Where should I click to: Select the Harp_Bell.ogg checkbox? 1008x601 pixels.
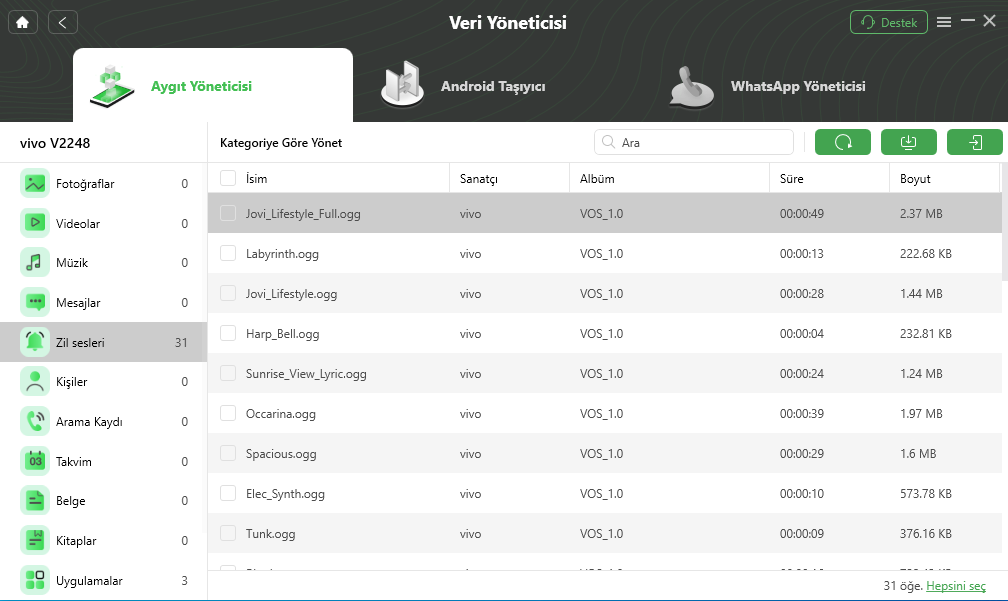click(x=228, y=334)
